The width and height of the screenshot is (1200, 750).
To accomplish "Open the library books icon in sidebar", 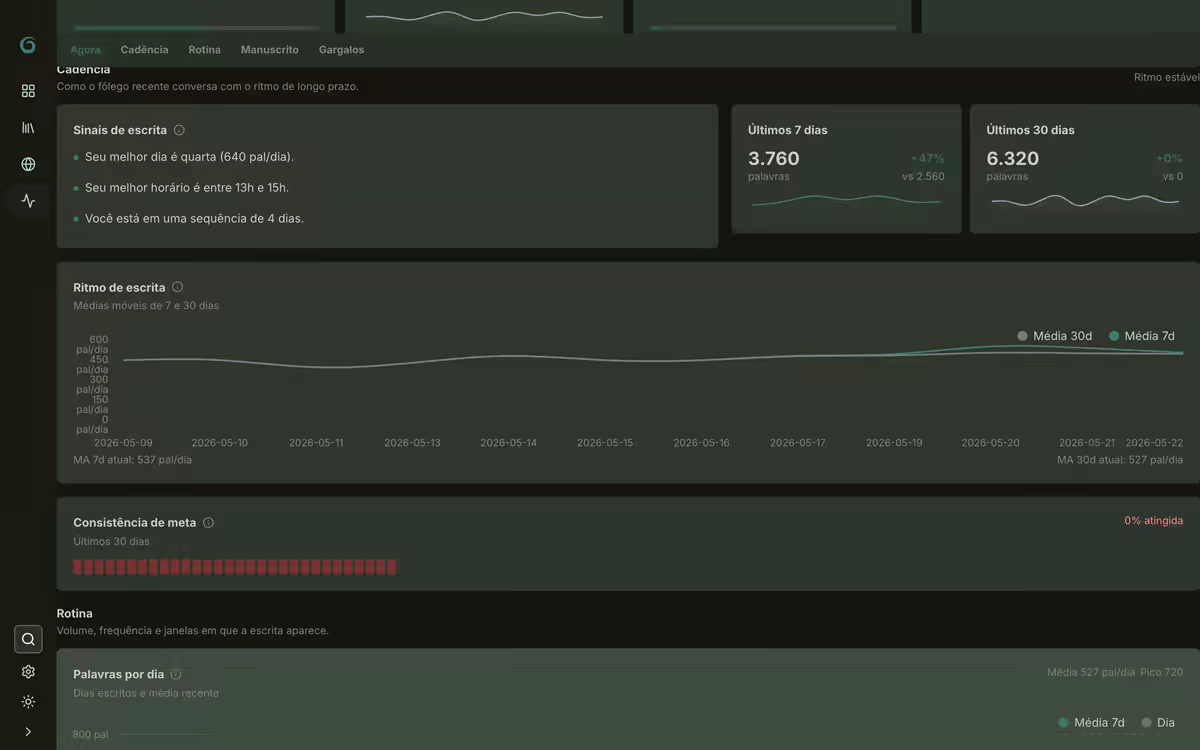I will 28,128.
